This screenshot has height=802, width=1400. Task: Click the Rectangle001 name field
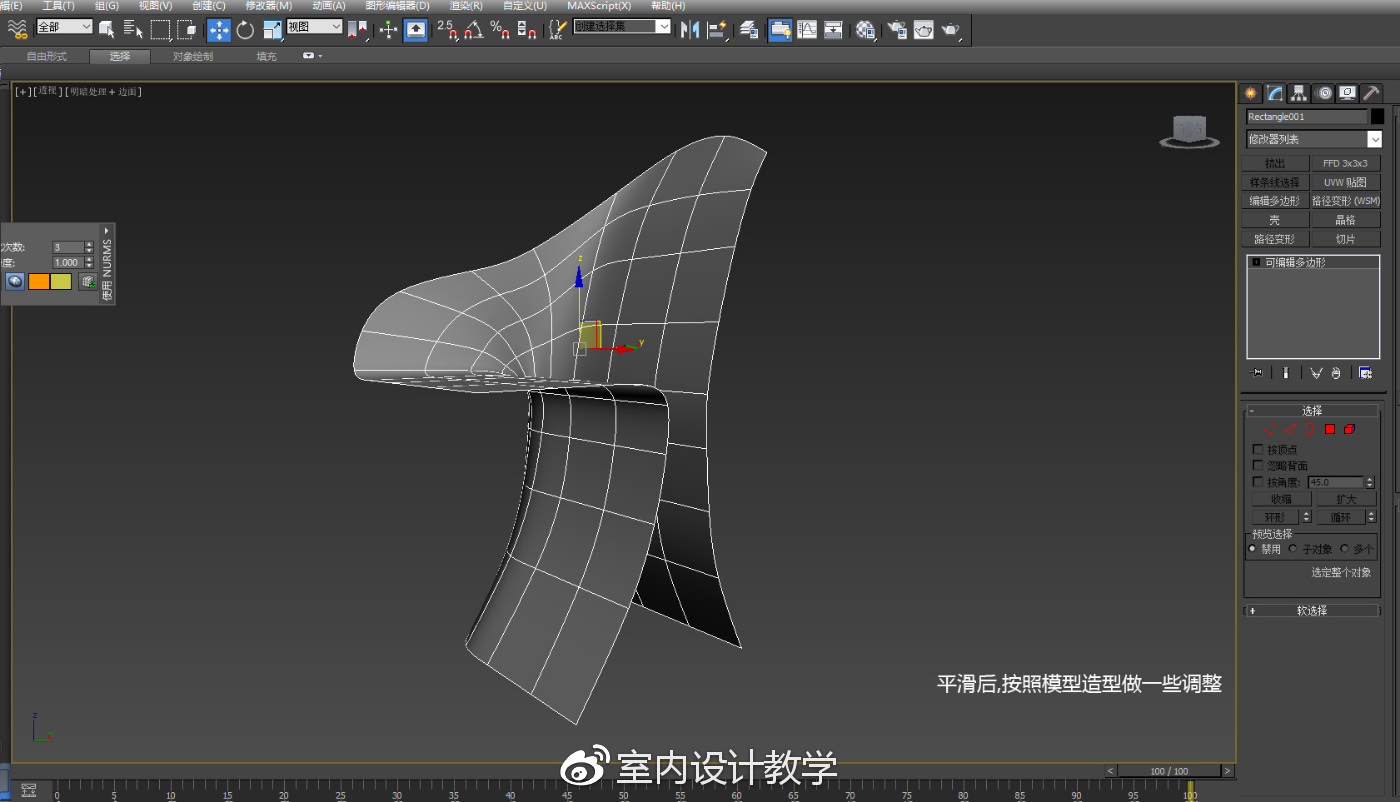click(1305, 116)
